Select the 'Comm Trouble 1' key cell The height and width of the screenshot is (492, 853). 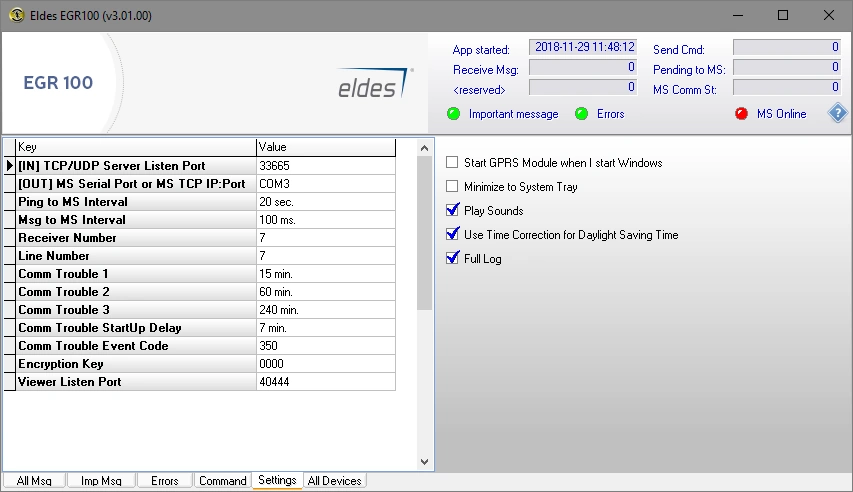pyautogui.click(x=135, y=273)
